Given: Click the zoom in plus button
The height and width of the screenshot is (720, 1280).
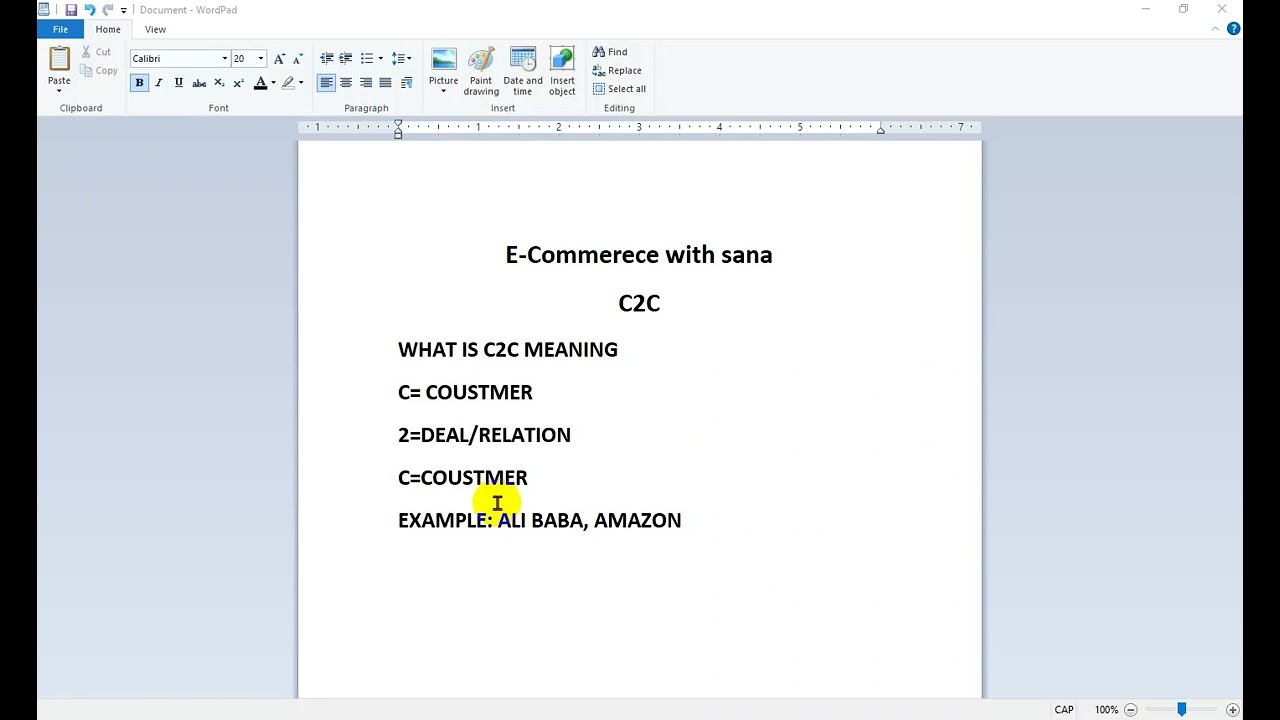Looking at the screenshot, I should point(1232,710).
